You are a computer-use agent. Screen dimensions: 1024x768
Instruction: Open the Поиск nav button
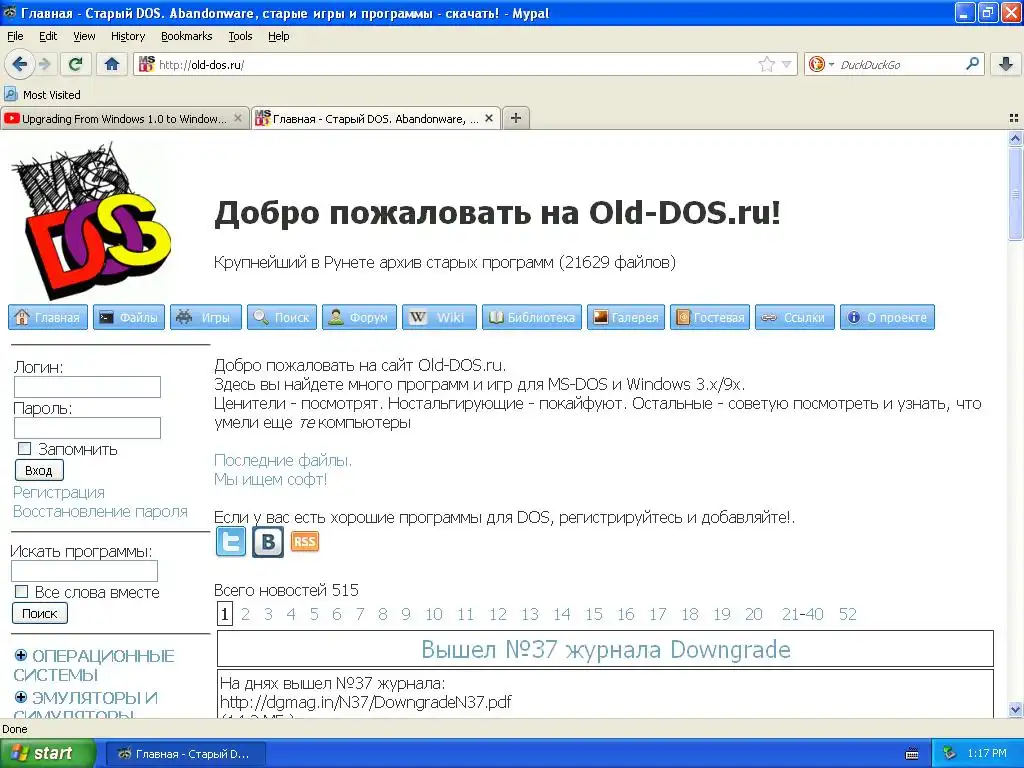point(282,317)
